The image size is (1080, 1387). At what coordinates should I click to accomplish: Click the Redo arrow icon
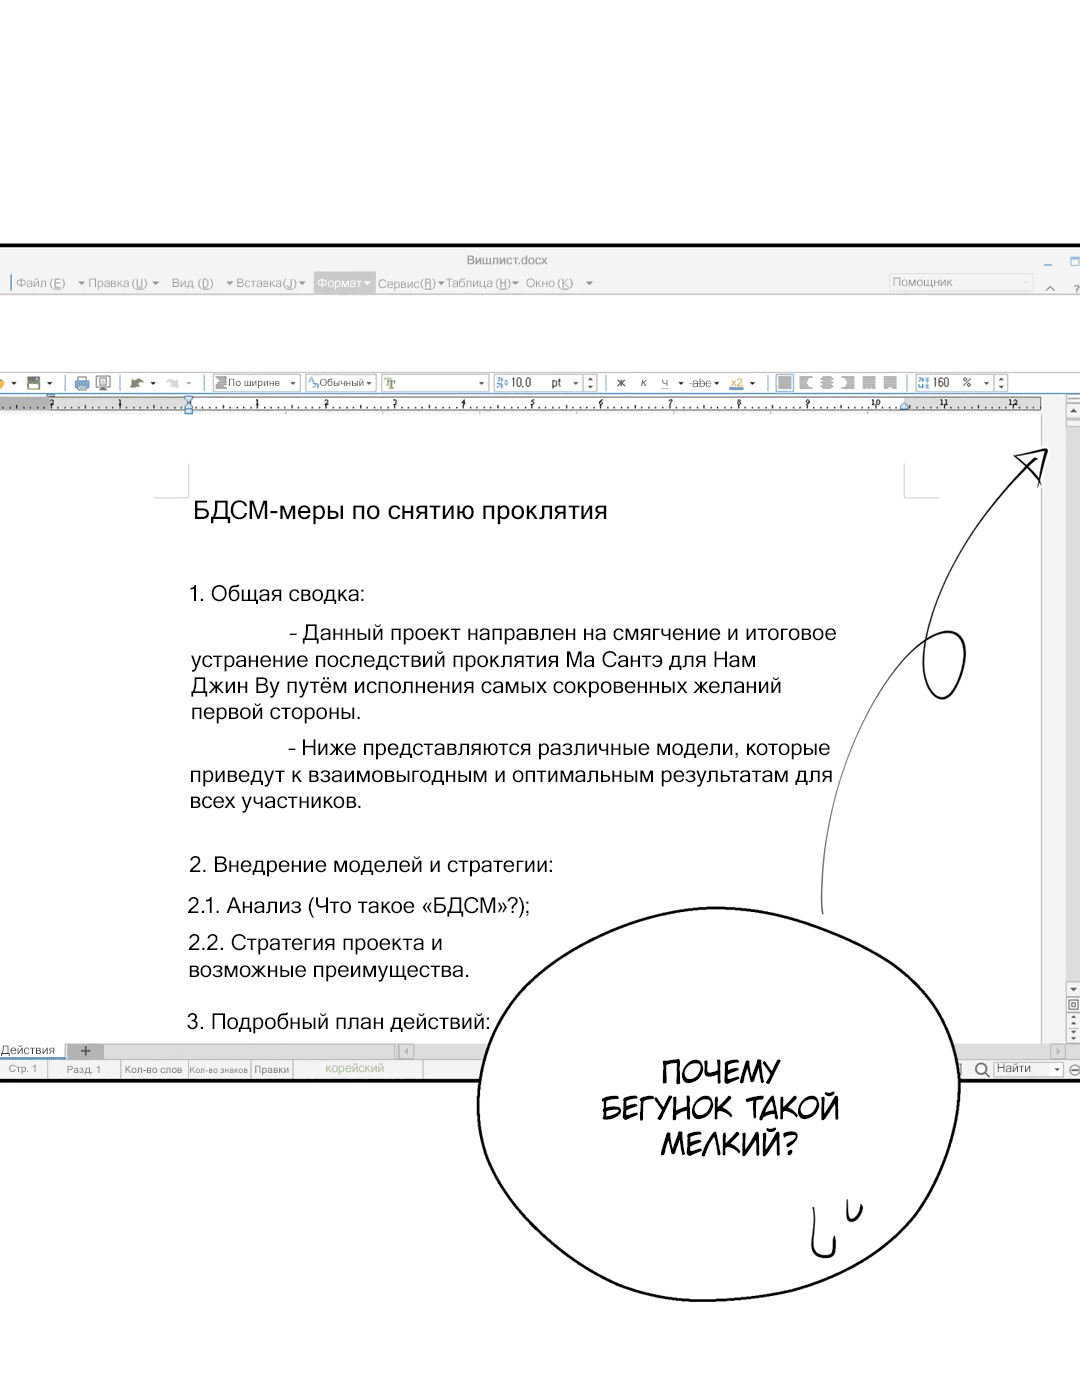(173, 383)
